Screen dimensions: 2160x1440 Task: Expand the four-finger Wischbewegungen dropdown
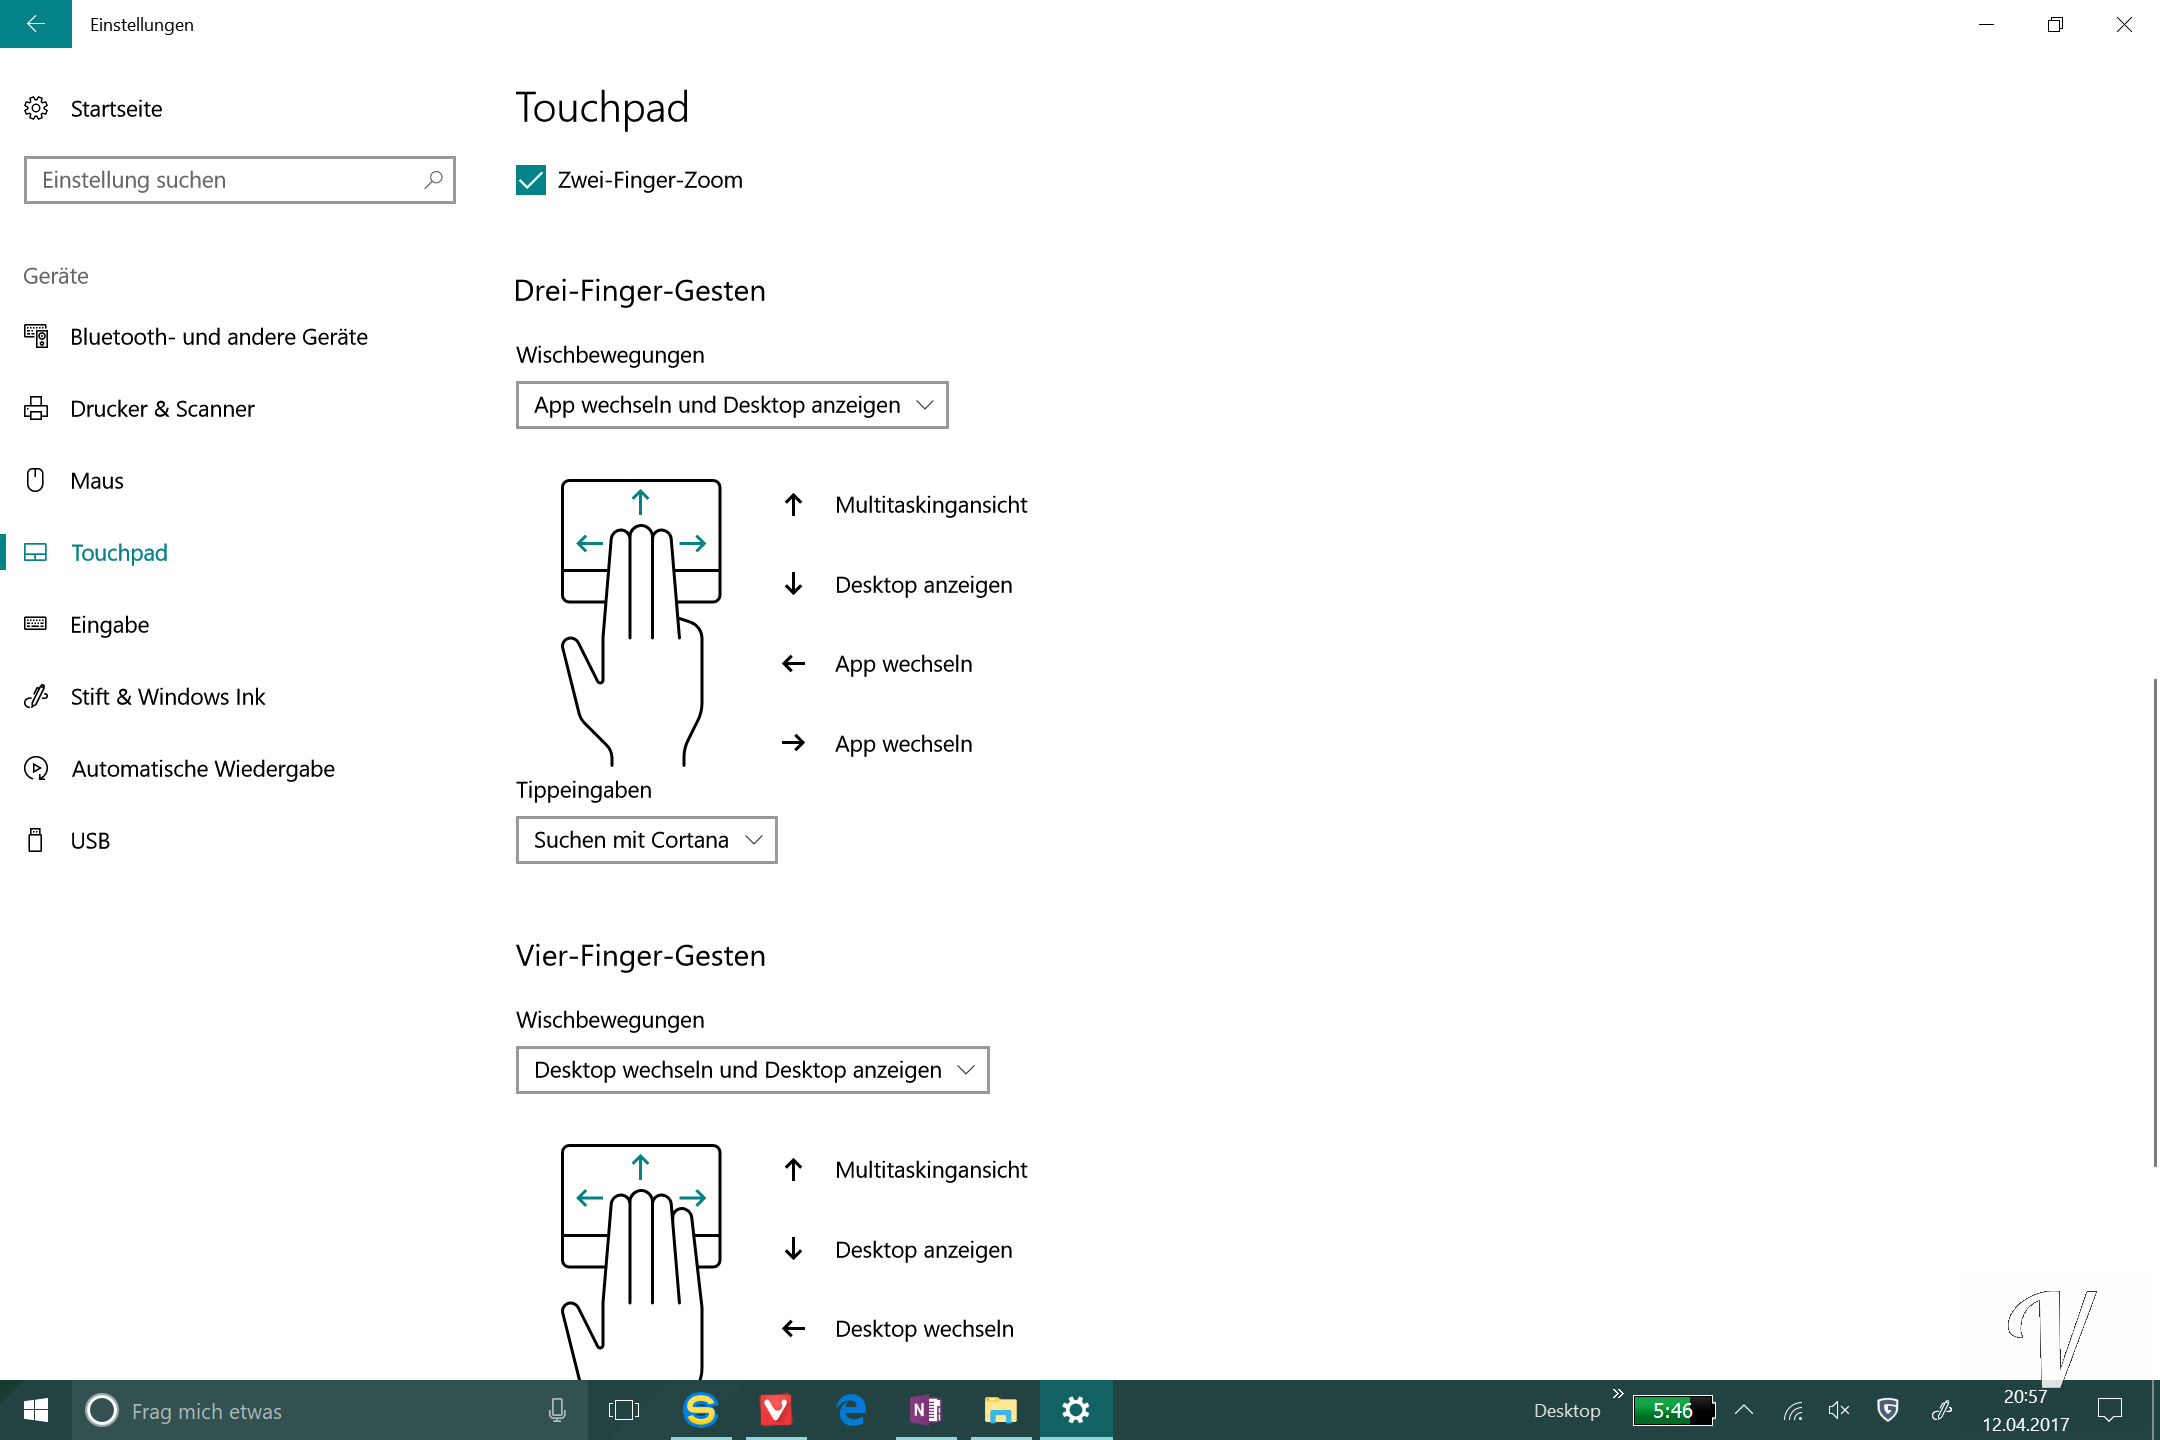click(x=752, y=1070)
